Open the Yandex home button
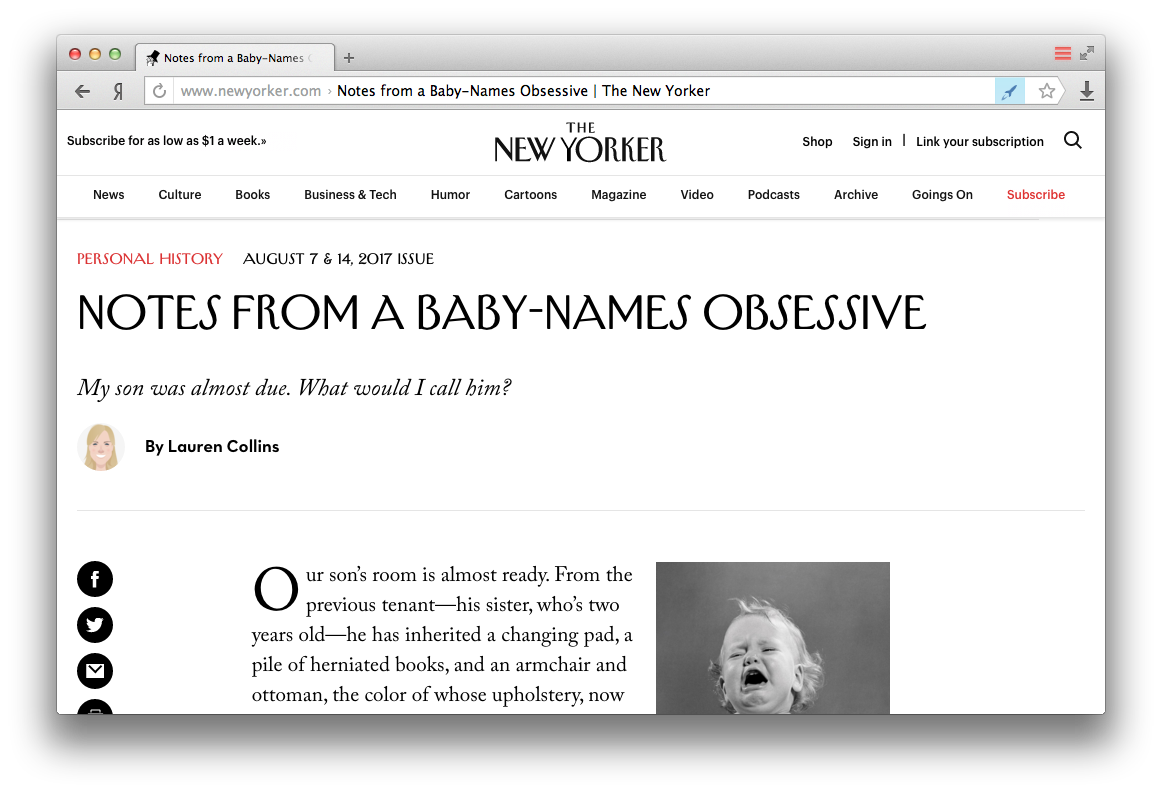This screenshot has height=793, width=1162. [x=118, y=91]
